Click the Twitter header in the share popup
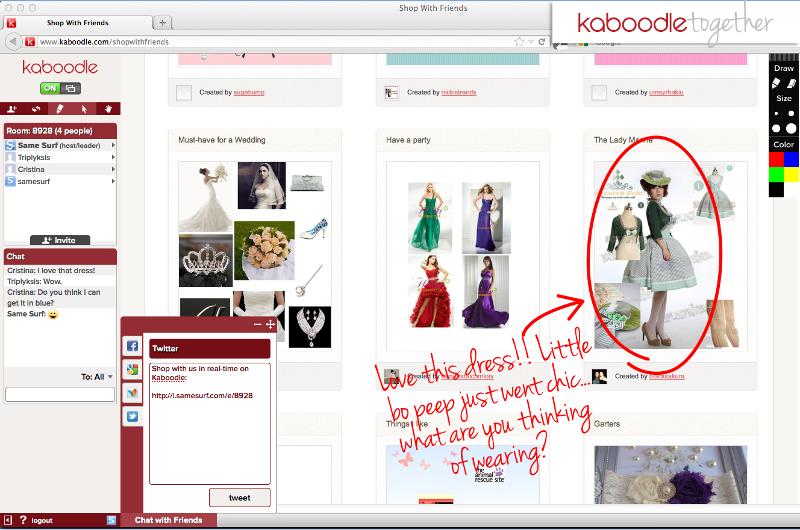The image size is (800, 530). (210, 348)
